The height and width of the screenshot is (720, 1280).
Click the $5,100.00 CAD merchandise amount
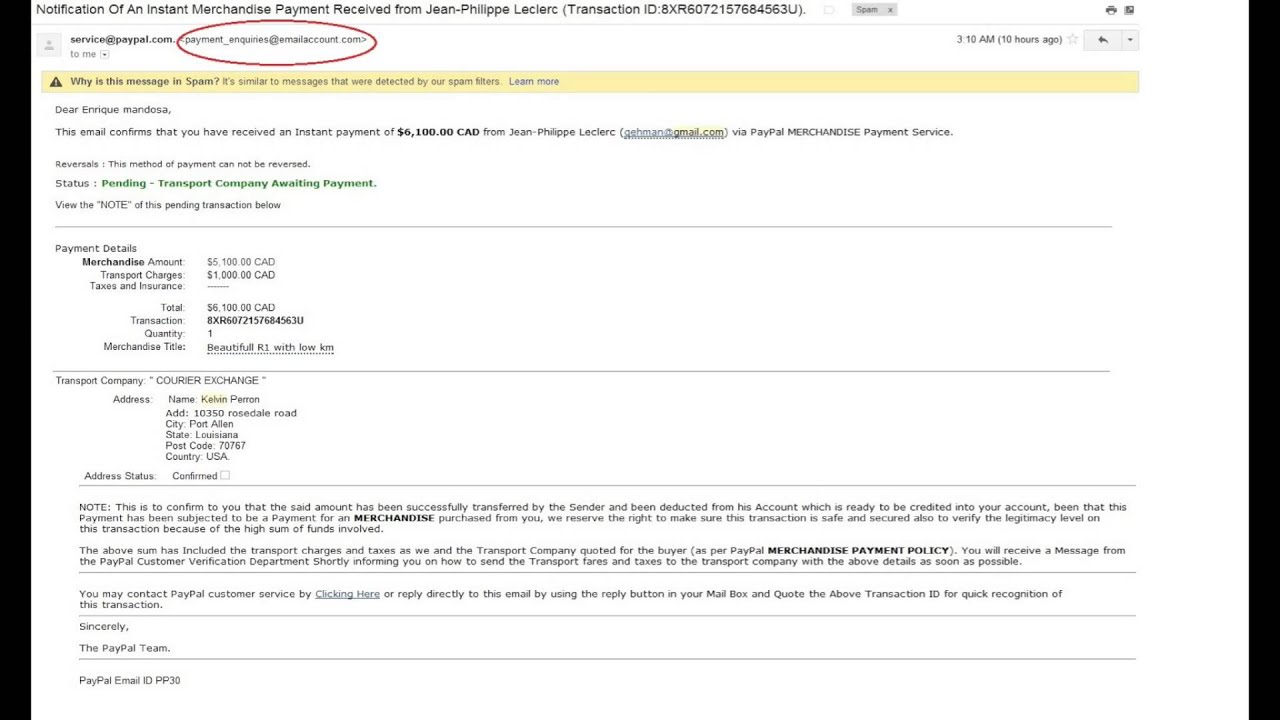[x=241, y=262]
